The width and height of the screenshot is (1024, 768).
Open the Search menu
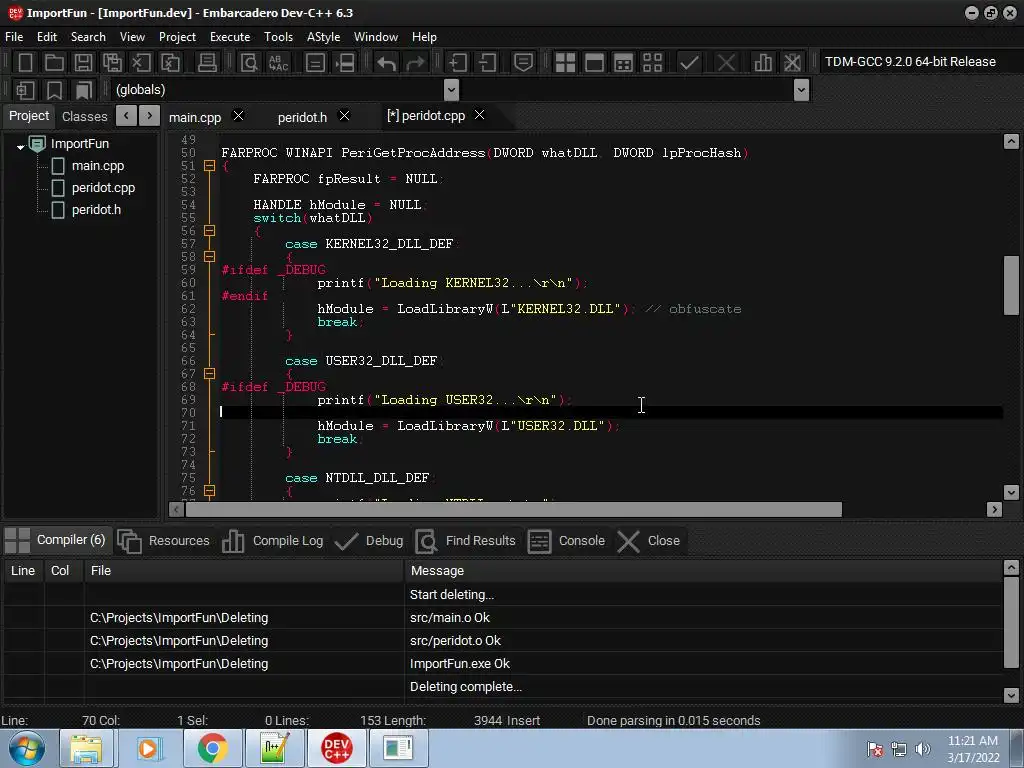(x=88, y=37)
